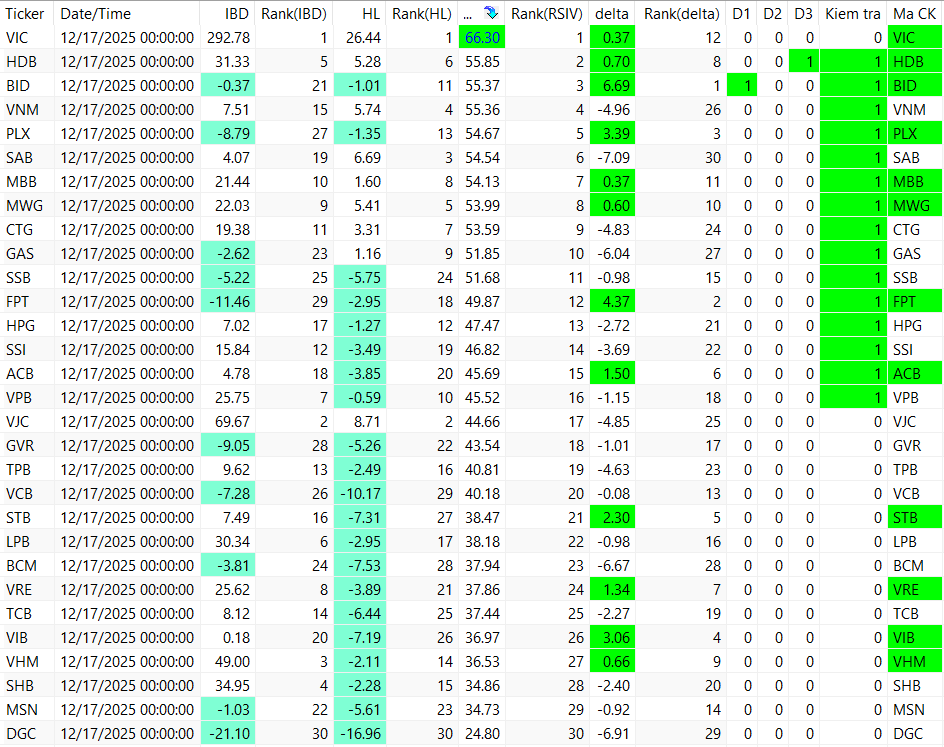The image size is (944, 747).
Task: Click the green Ma CK cell STB
Action: point(914,518)
